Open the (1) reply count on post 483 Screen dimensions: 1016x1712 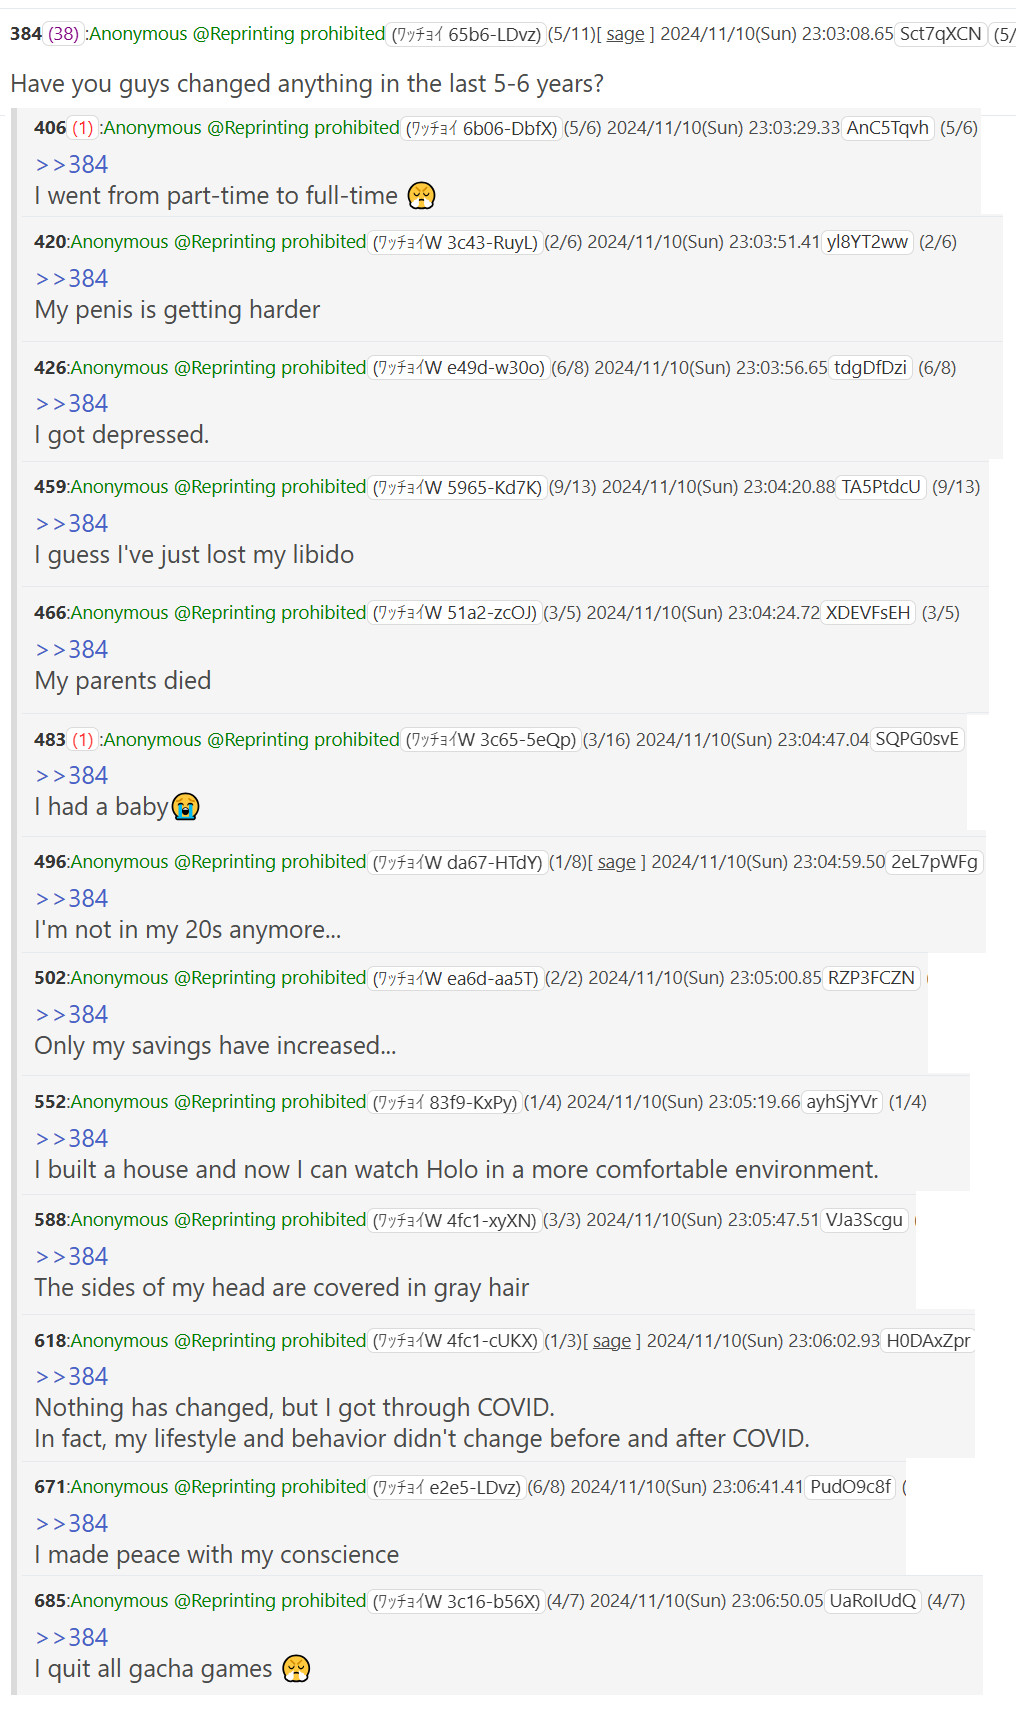coord(83,740)
